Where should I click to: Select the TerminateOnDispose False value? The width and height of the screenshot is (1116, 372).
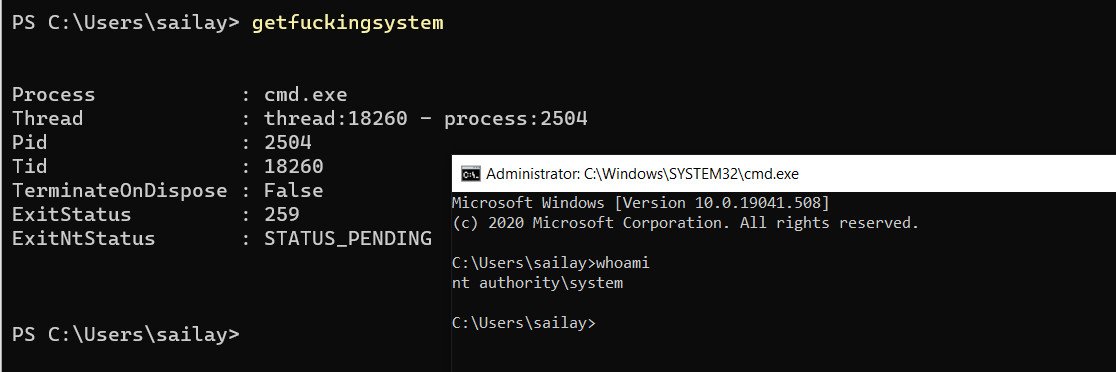click(x=293, y=191)
